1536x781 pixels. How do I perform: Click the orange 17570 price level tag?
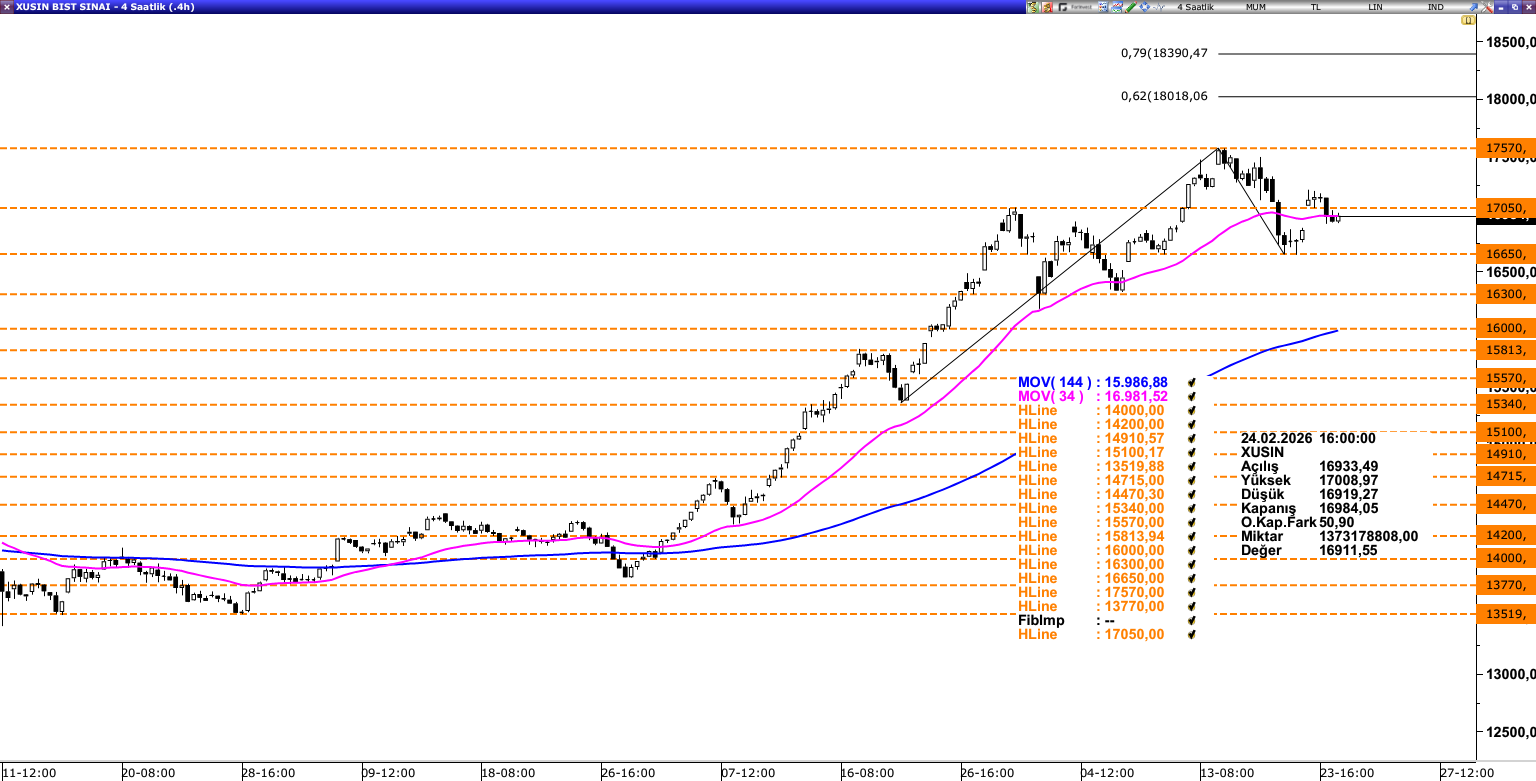click(1505, 148)
